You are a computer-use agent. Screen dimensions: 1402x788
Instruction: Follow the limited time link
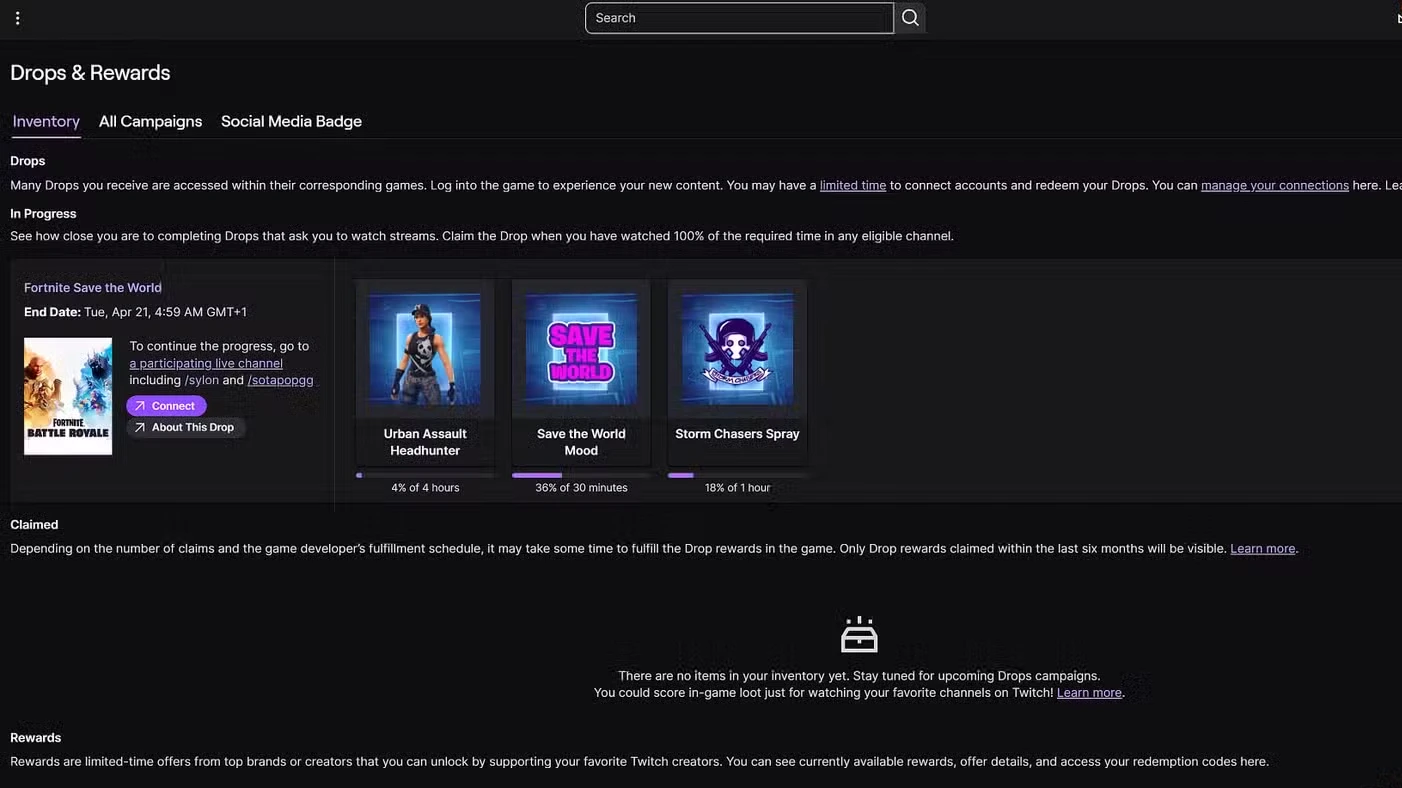click(853, 185)
